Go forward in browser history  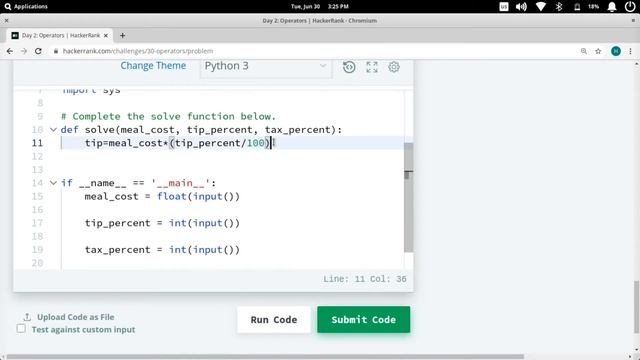(x=24, y=51)
